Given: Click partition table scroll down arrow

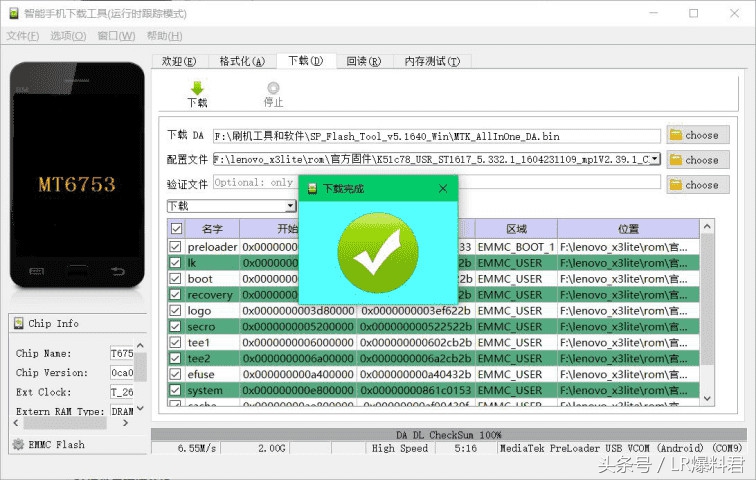Looking at the screenshot, I should (707, 399).
